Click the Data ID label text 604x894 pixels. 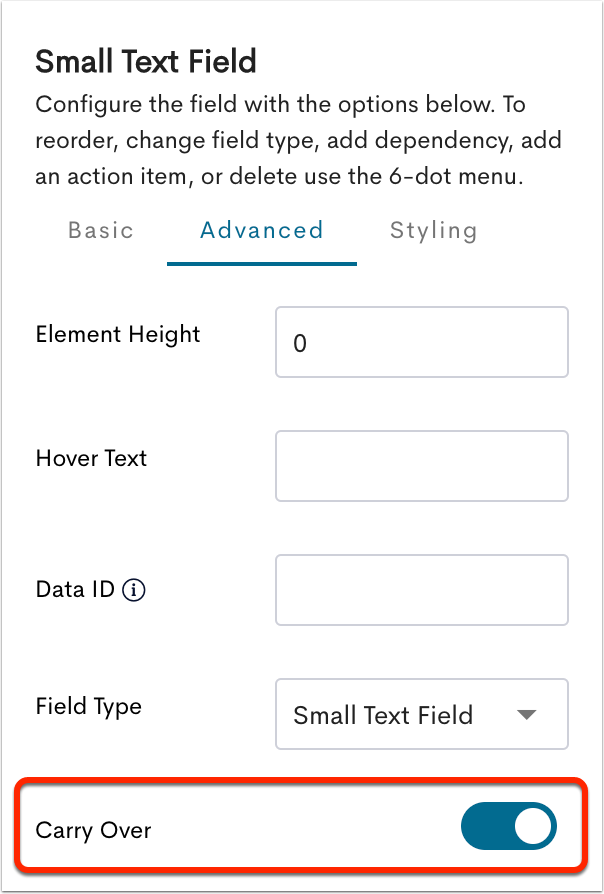click(75, 590)
